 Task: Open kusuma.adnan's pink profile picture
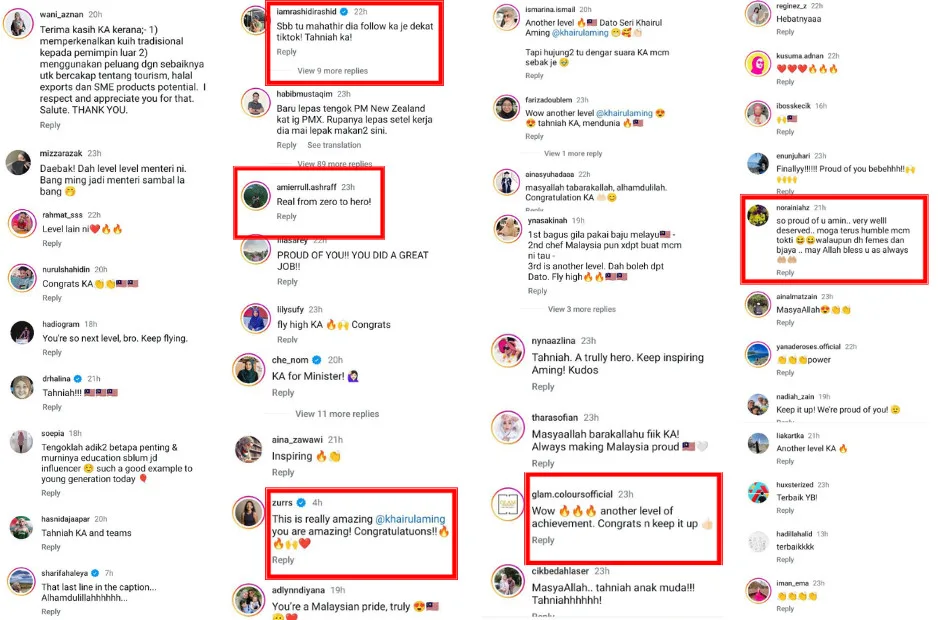pos(758,64)
